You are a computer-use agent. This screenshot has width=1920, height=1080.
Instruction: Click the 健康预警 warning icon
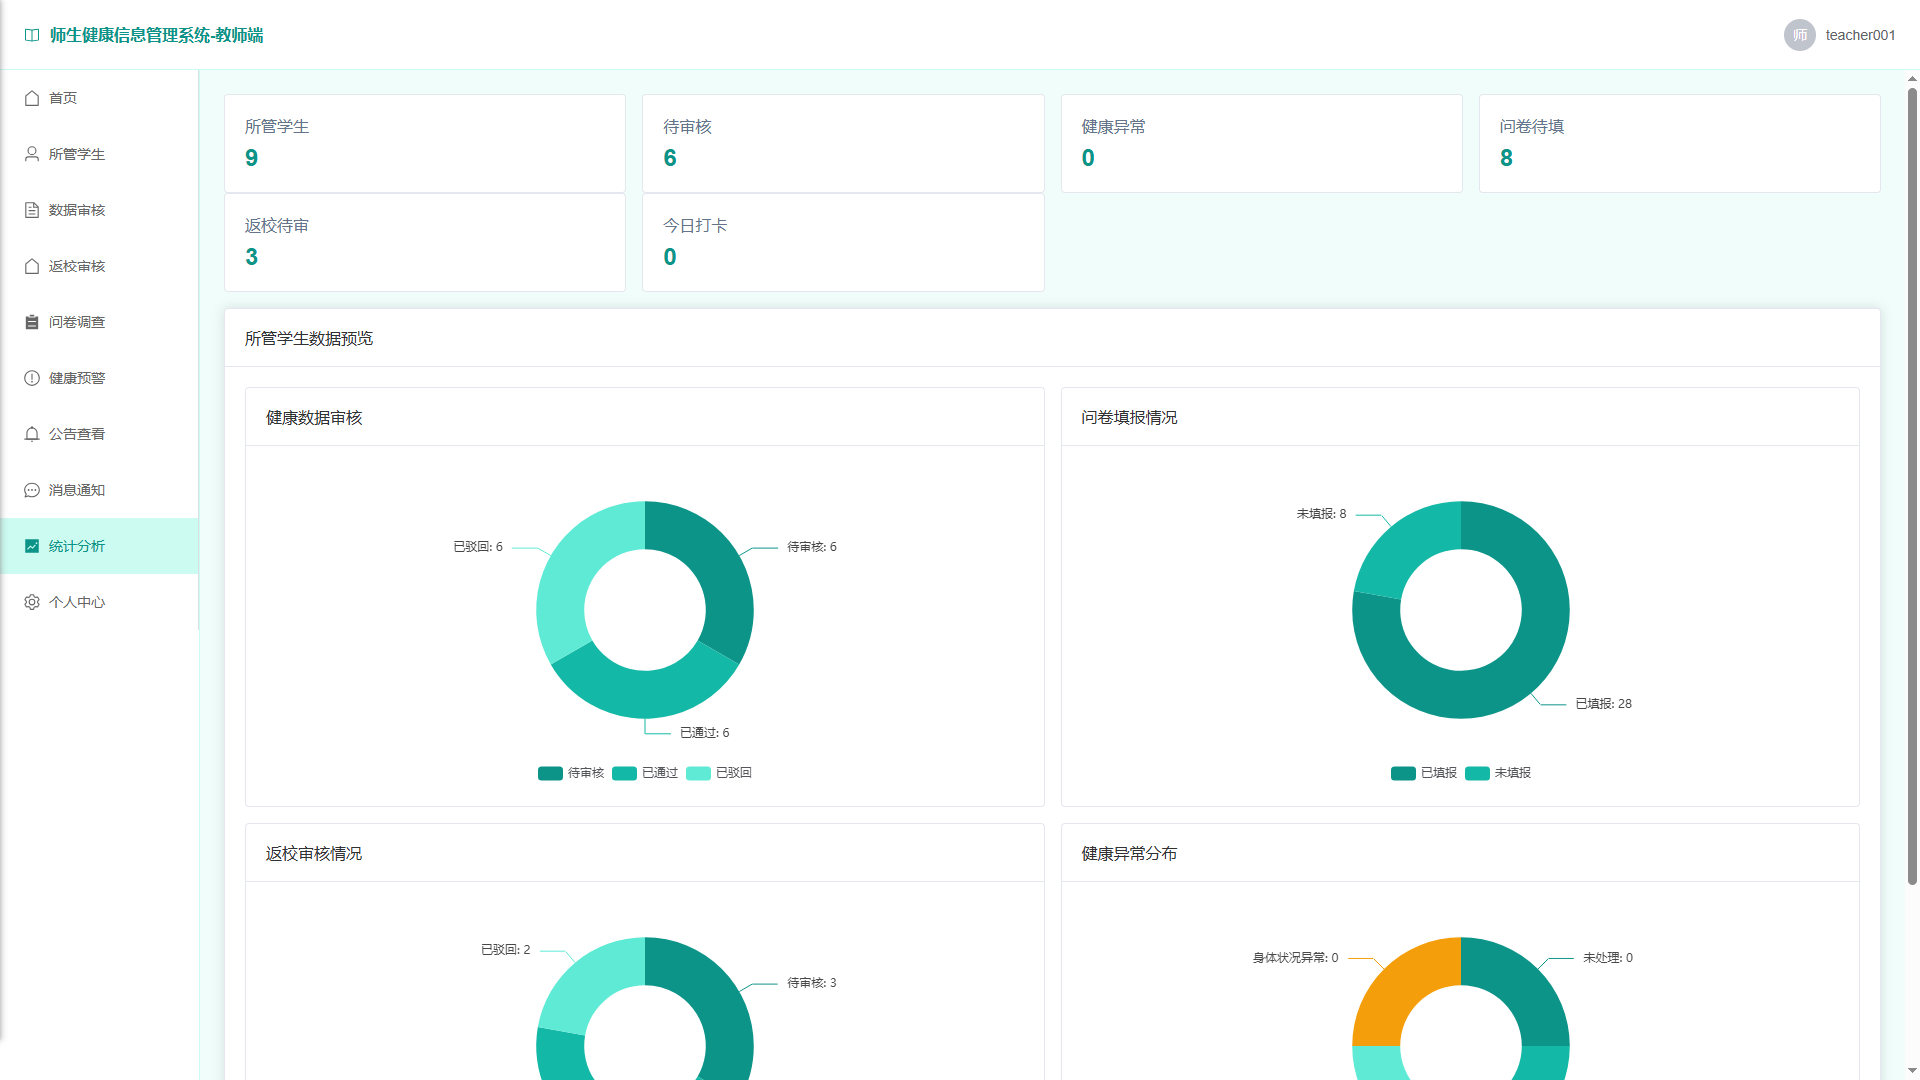point(32,378)
